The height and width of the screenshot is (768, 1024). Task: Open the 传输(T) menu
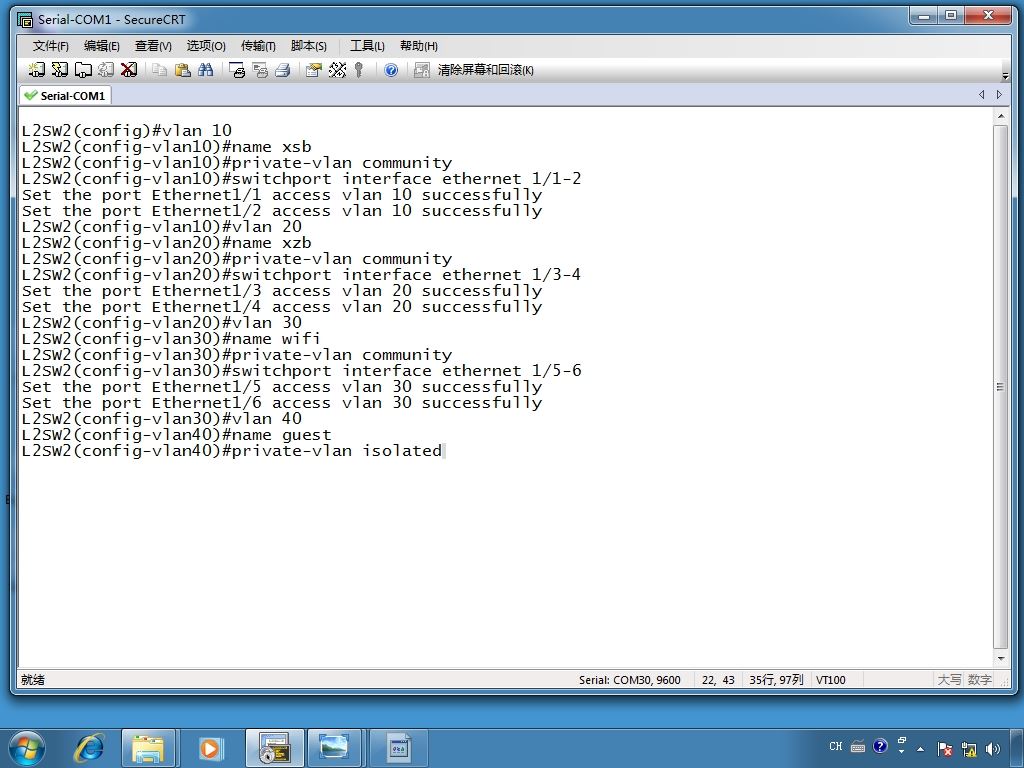pyautogui.click(x=258, y=46)
